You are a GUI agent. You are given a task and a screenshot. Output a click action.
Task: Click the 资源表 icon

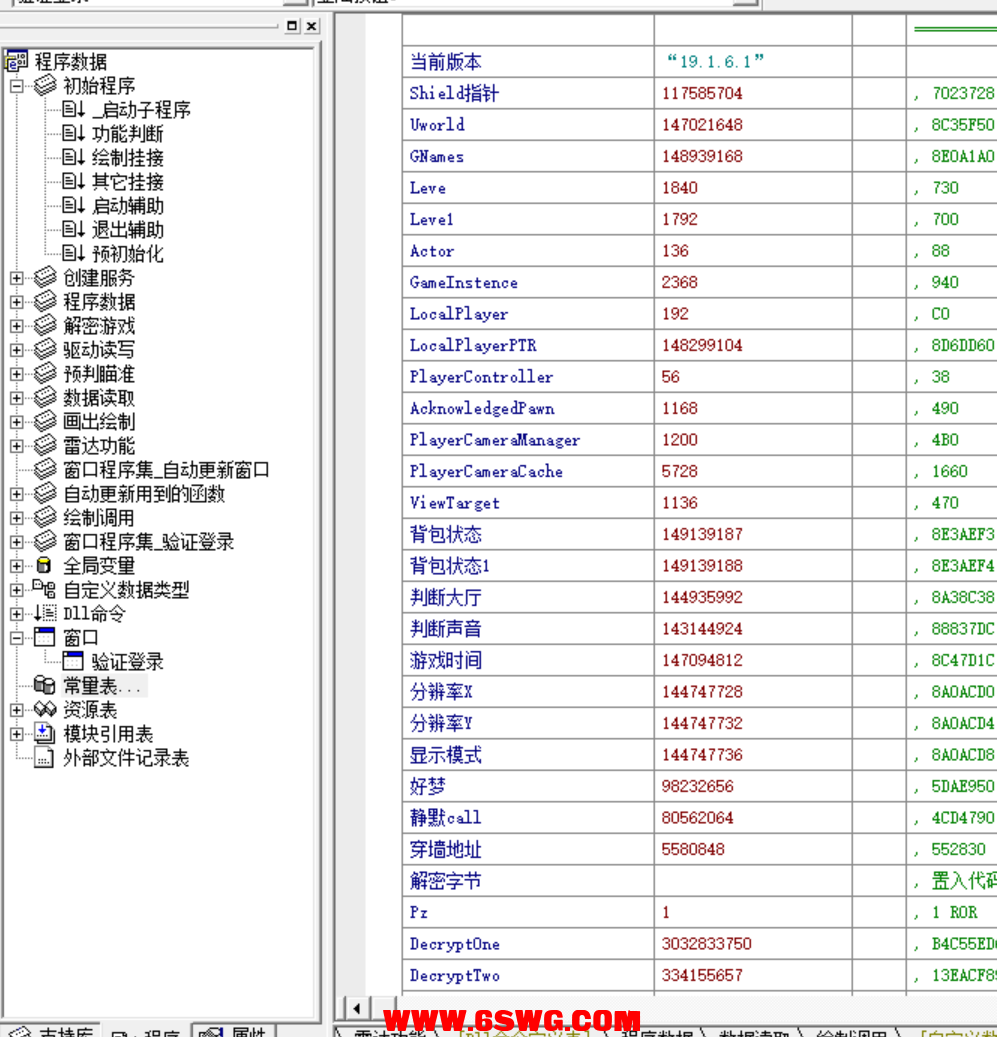pos(45,709)
